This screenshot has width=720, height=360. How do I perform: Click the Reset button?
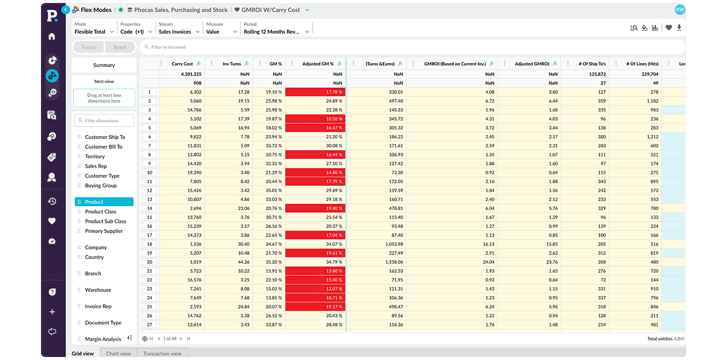pyautogui.click(x=120, y=47)
